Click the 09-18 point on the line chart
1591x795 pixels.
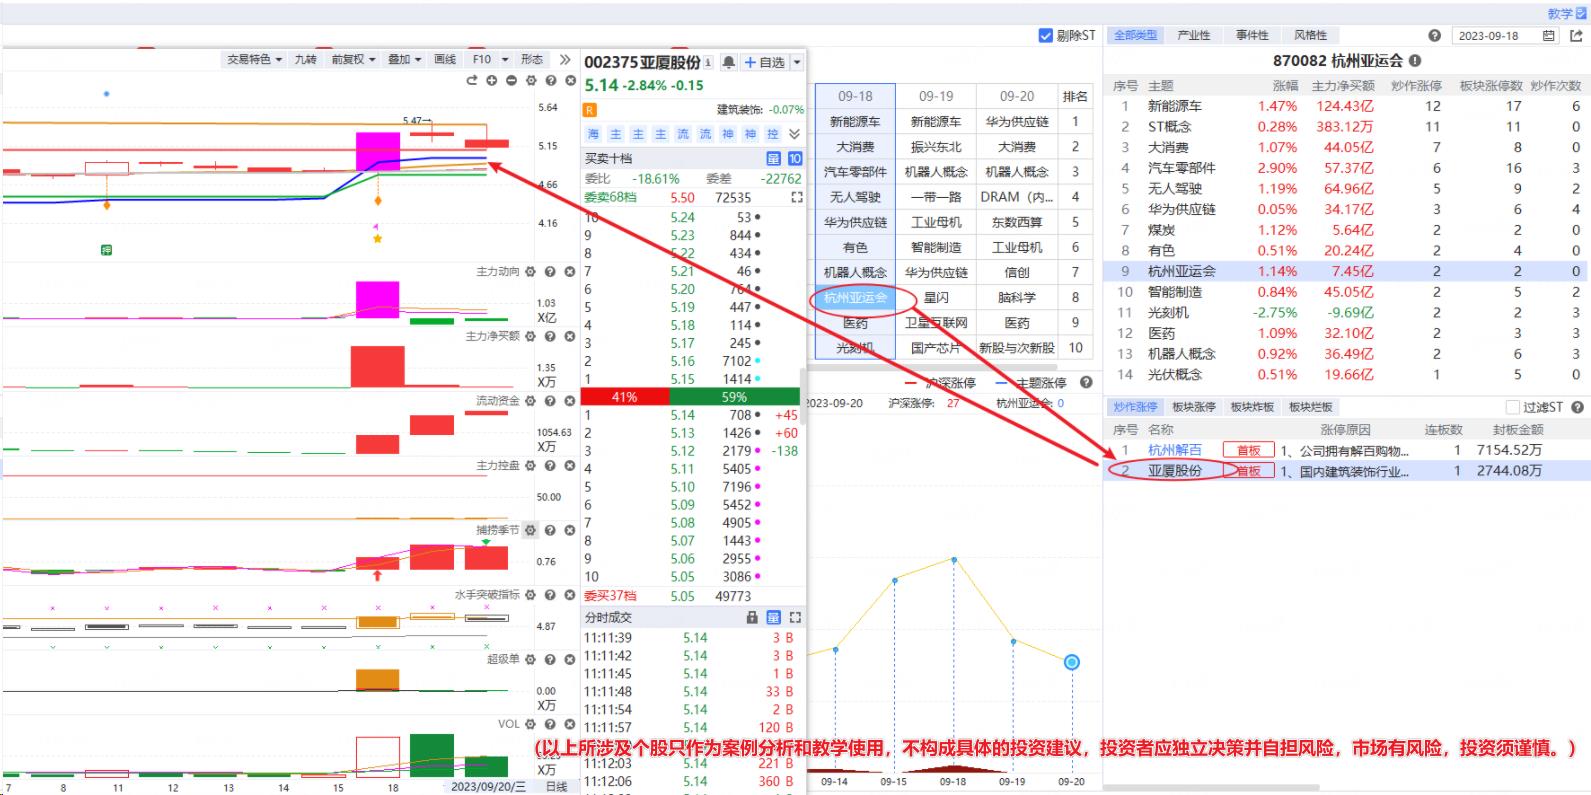click(954, 560)
